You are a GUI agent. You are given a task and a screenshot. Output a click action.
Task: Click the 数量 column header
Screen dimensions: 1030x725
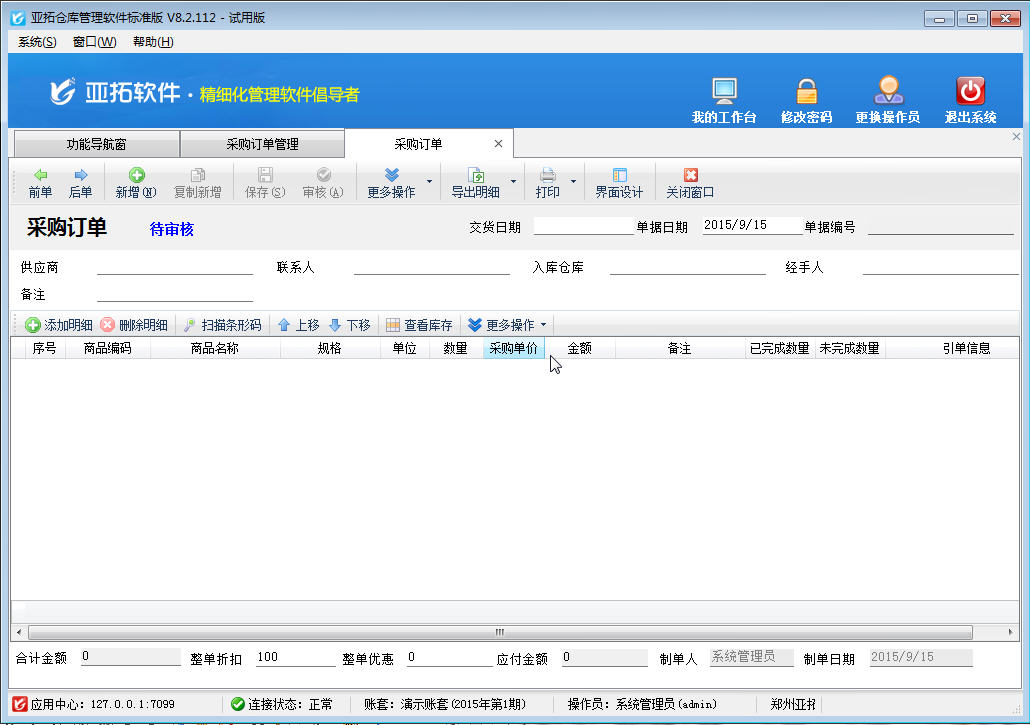455,348
